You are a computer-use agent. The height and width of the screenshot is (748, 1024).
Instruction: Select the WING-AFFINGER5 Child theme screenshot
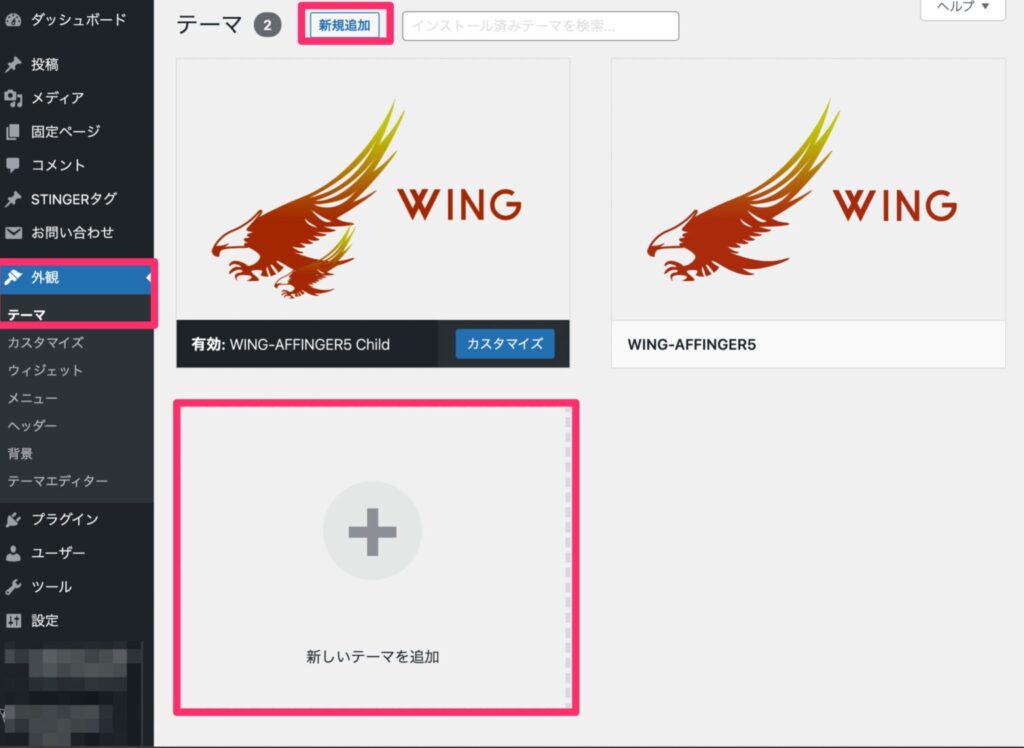coord(373,189)
